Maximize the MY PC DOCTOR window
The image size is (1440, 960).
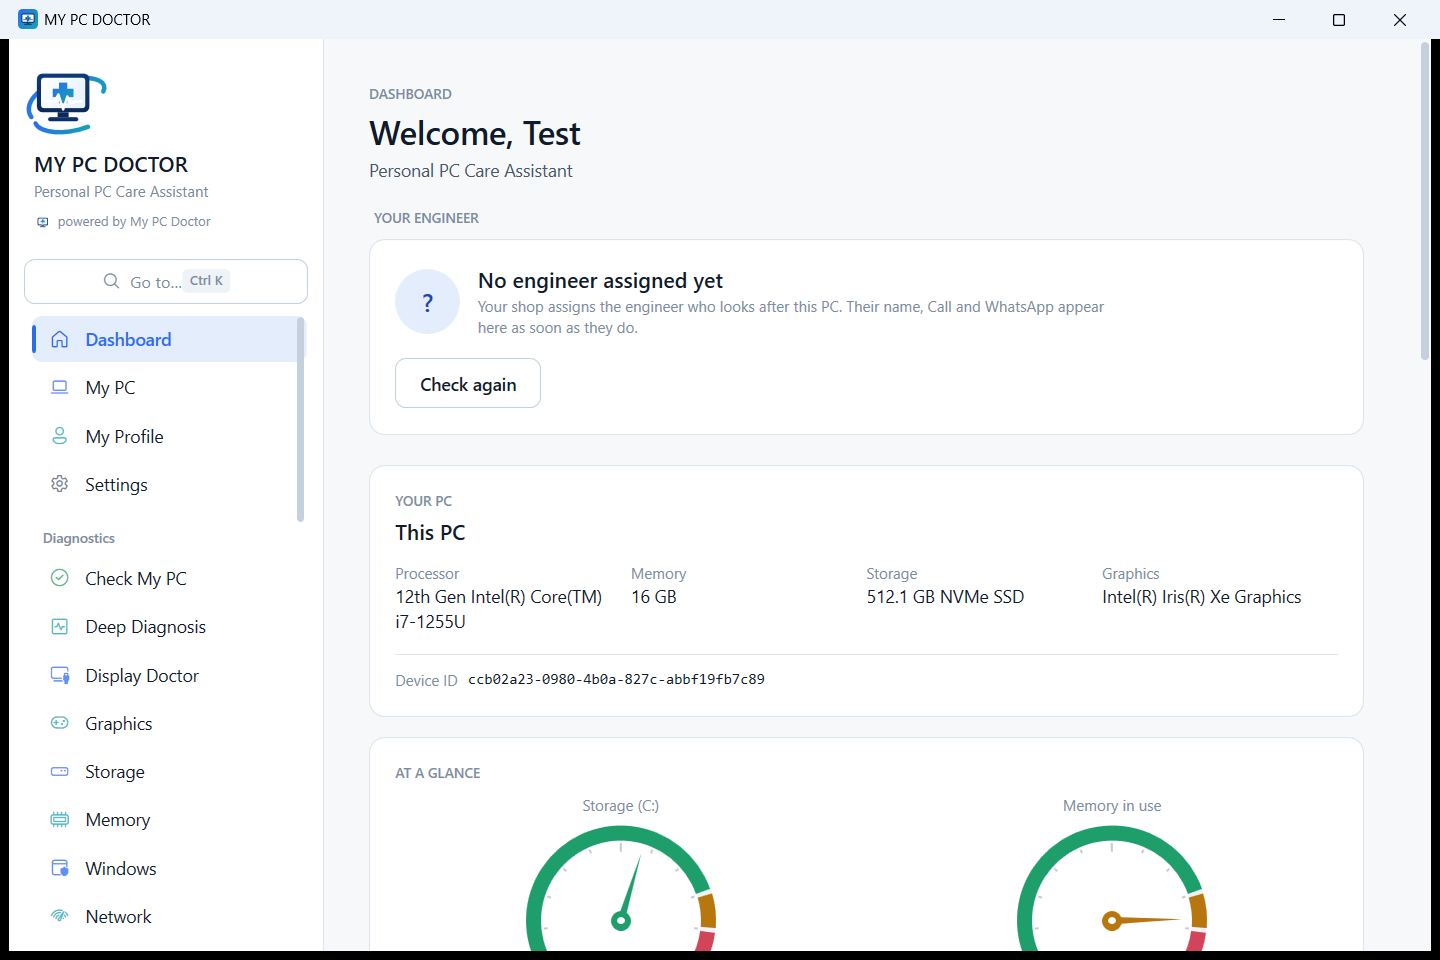tap(1339, 19)
